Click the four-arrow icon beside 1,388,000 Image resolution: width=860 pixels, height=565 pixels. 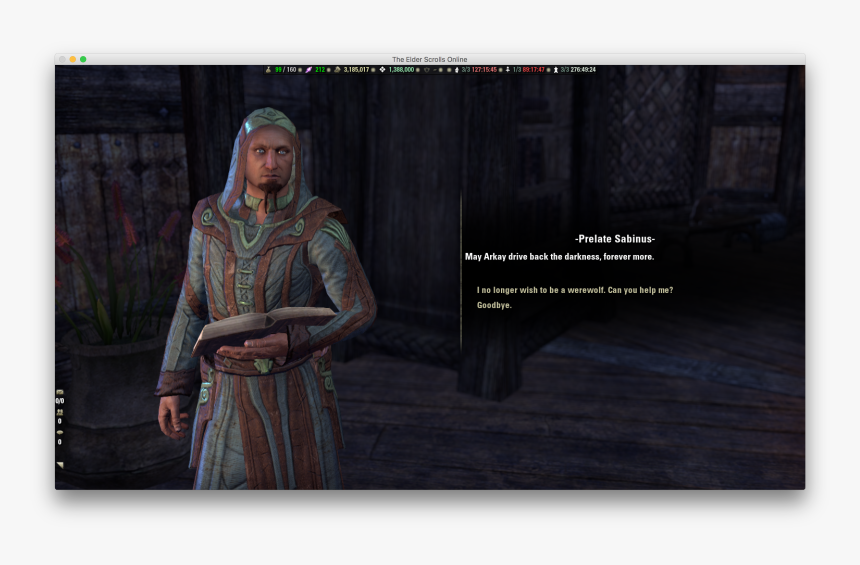382,70
